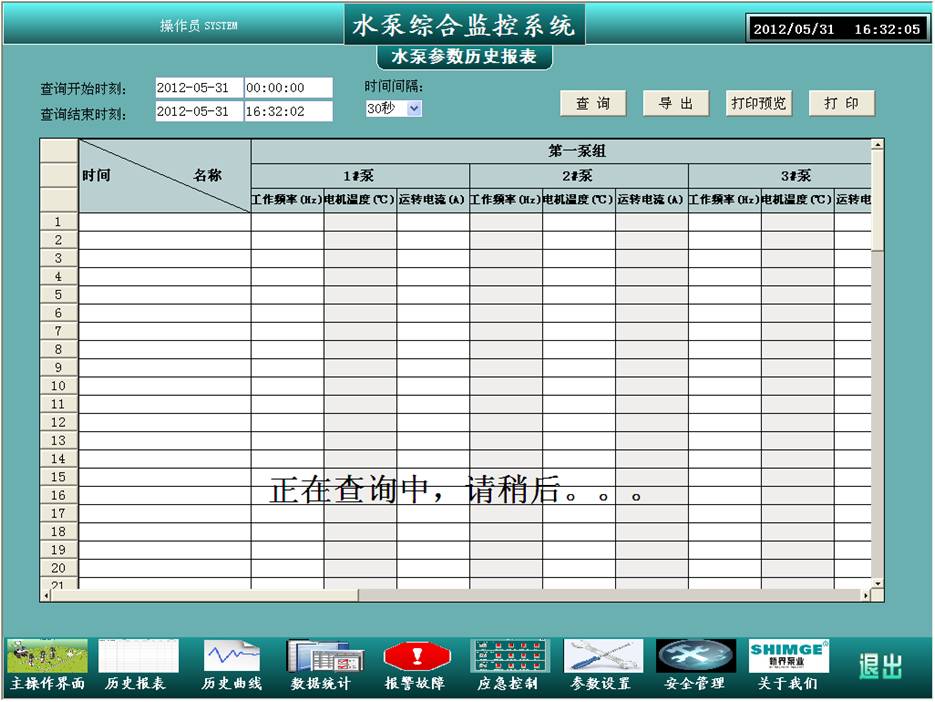
Task: Open the 历史曲线 history curve icon
Action: coord(232,657)
